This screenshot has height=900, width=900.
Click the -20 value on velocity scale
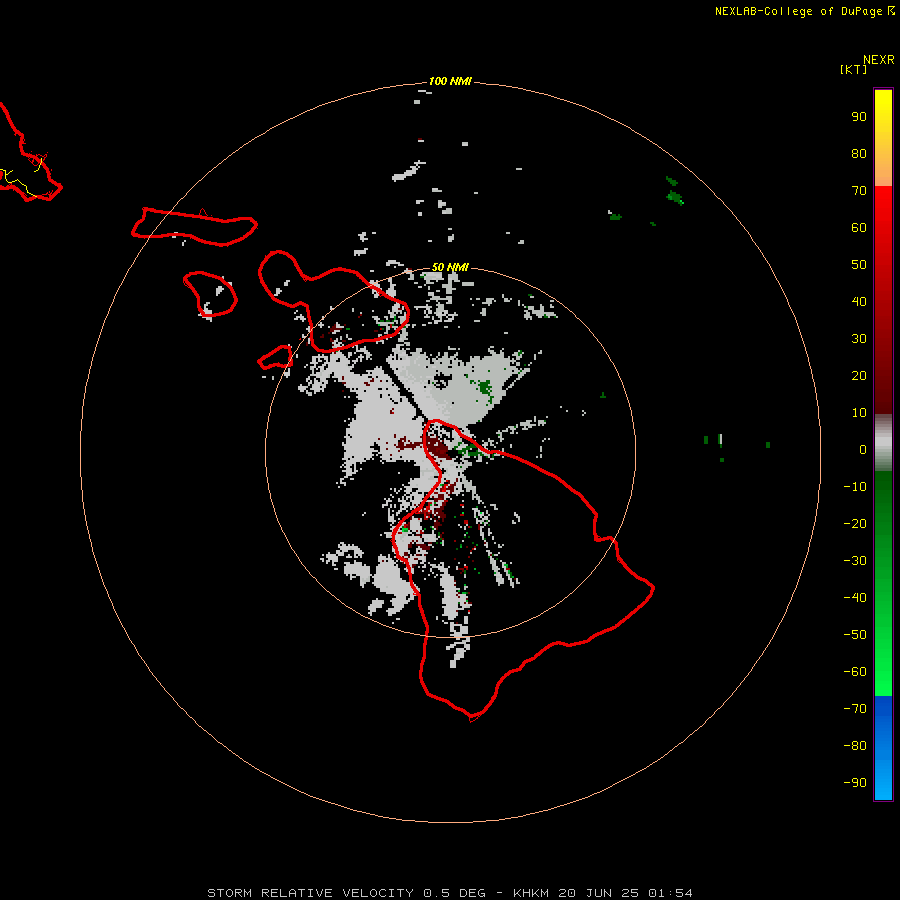[x=855, y=523]
